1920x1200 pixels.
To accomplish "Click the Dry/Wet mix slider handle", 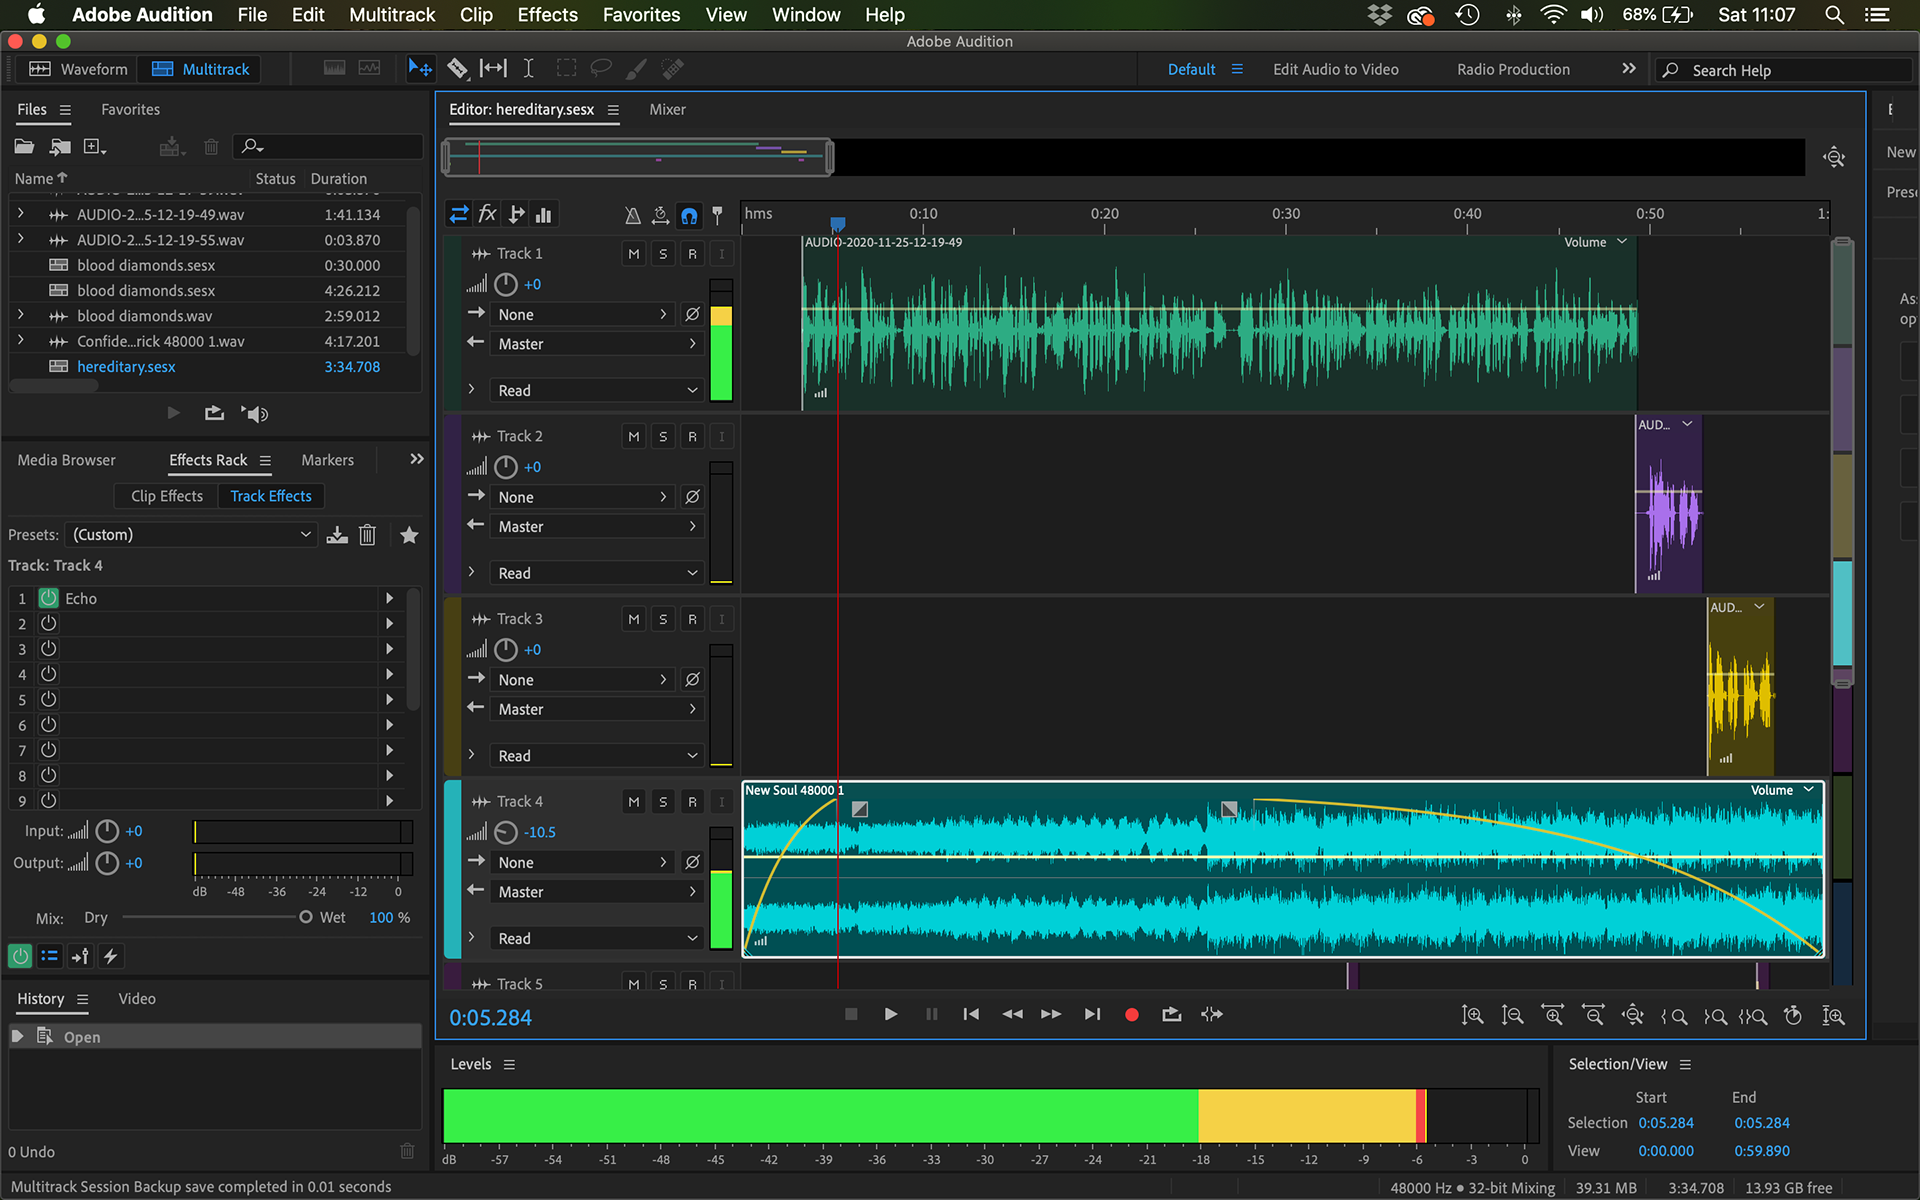I will (306, 917).
